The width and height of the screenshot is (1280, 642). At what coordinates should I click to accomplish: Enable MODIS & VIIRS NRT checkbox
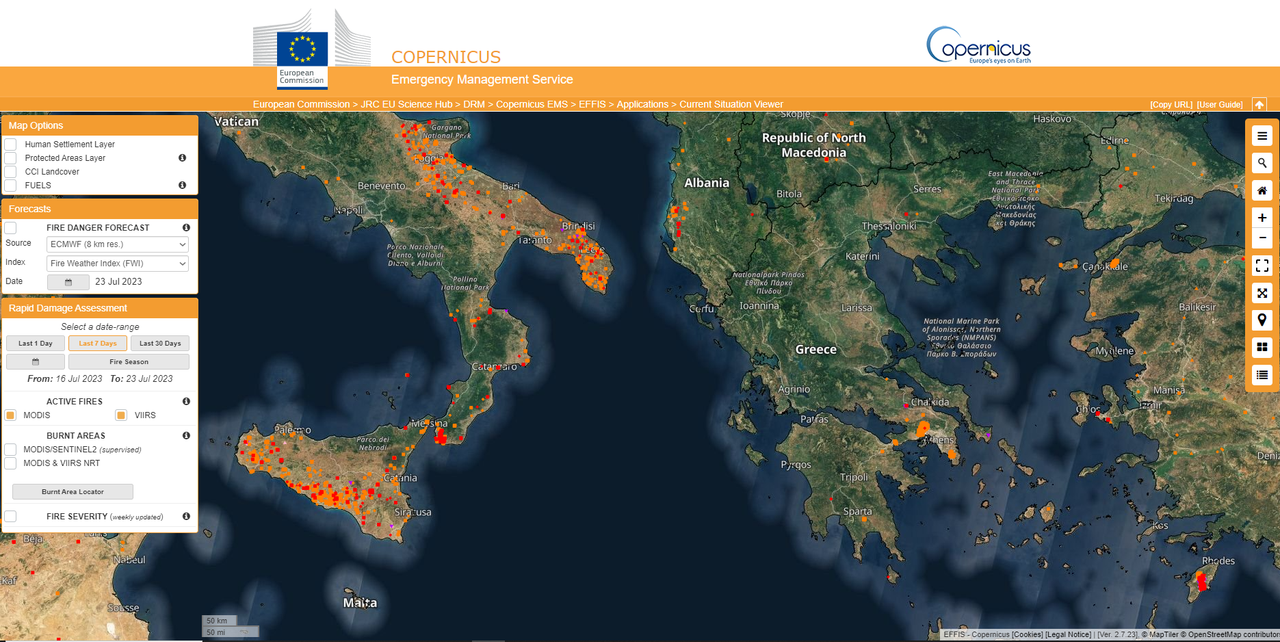(x=10, y=464)
